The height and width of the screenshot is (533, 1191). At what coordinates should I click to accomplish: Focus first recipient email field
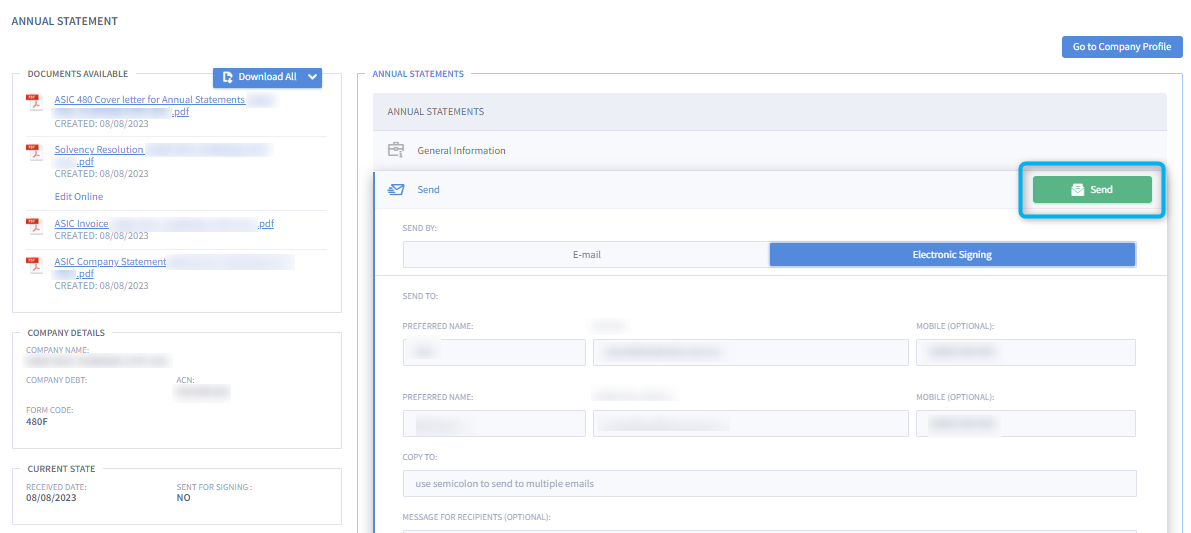(750, 352)
